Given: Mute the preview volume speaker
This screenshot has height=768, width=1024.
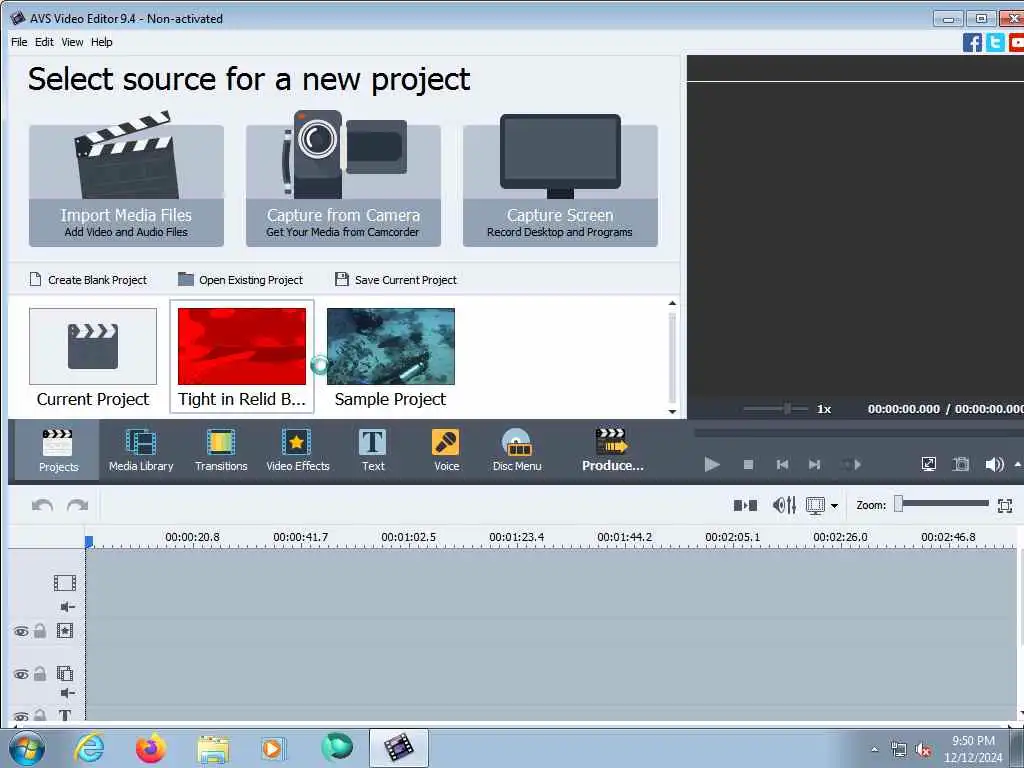Looking at the screenshot, I should 994,464.
